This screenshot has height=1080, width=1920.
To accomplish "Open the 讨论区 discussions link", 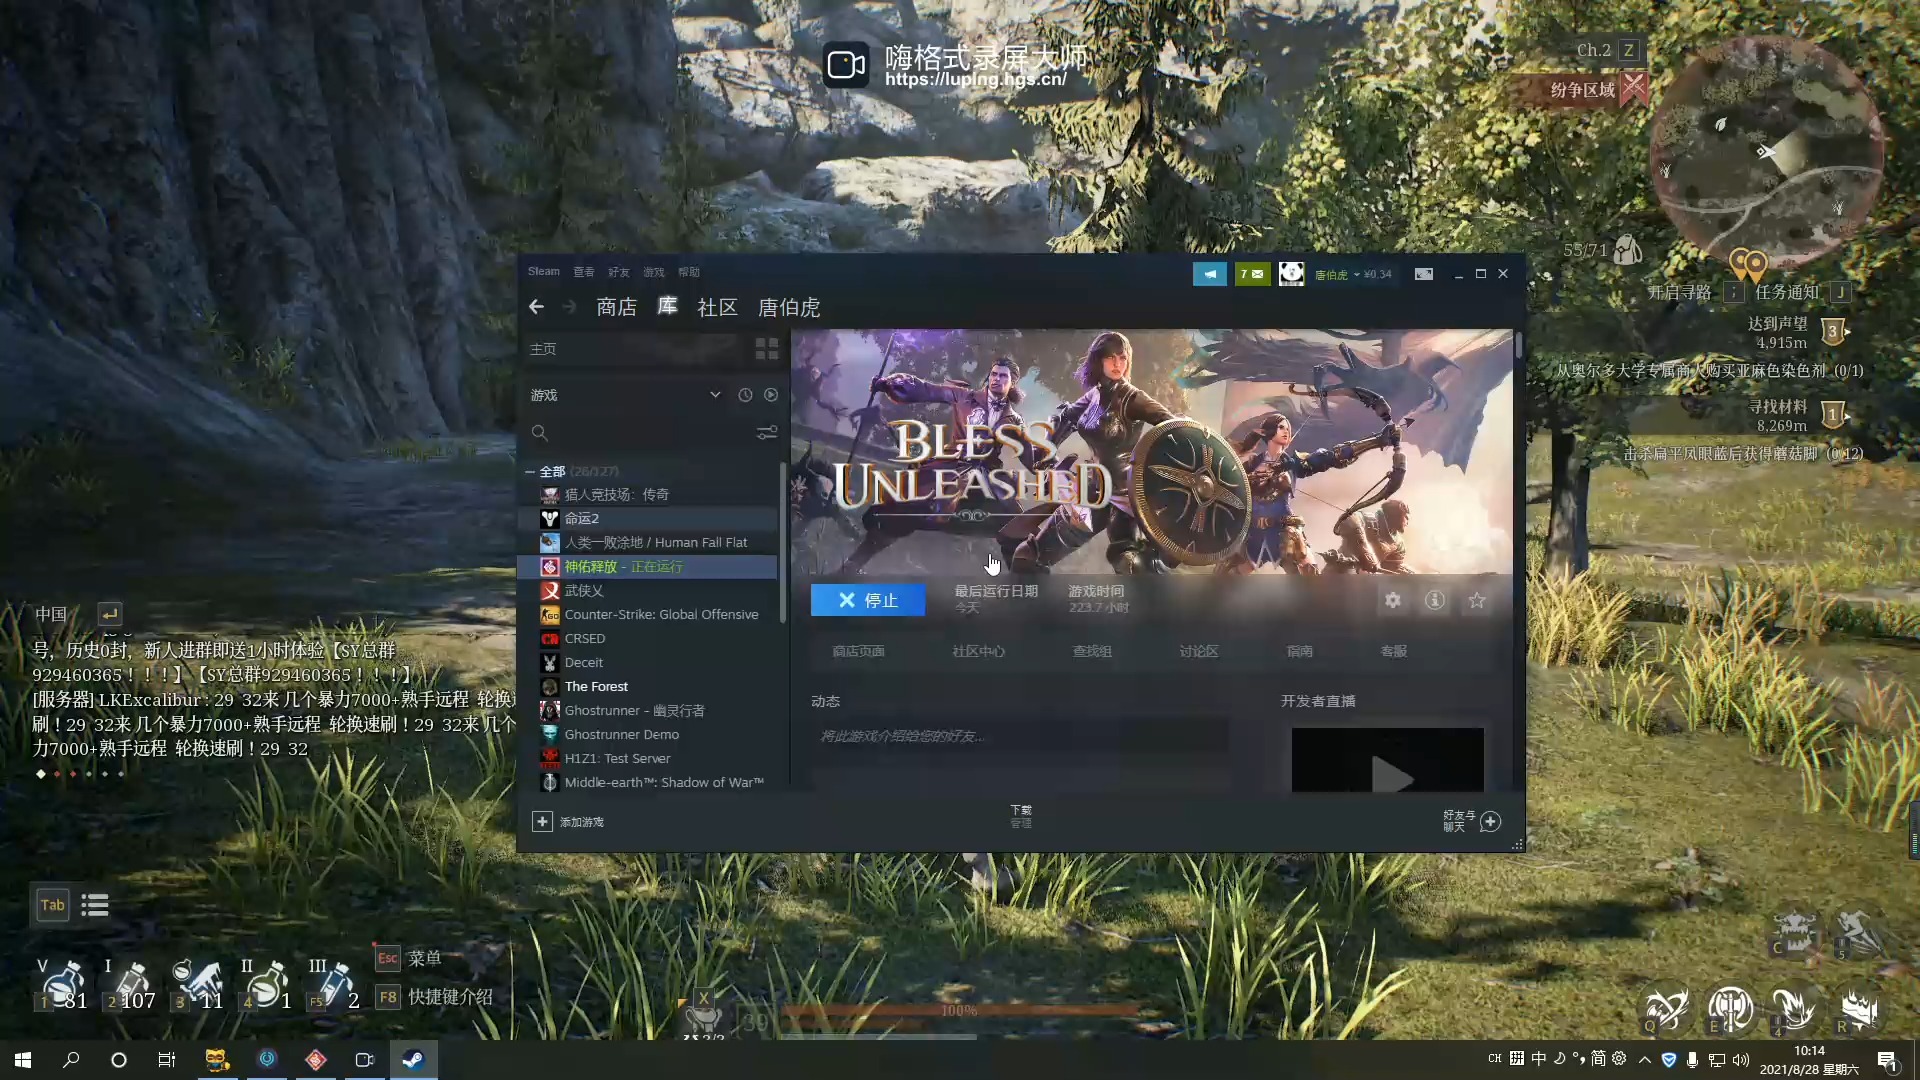I will [x=1198, y=651].
